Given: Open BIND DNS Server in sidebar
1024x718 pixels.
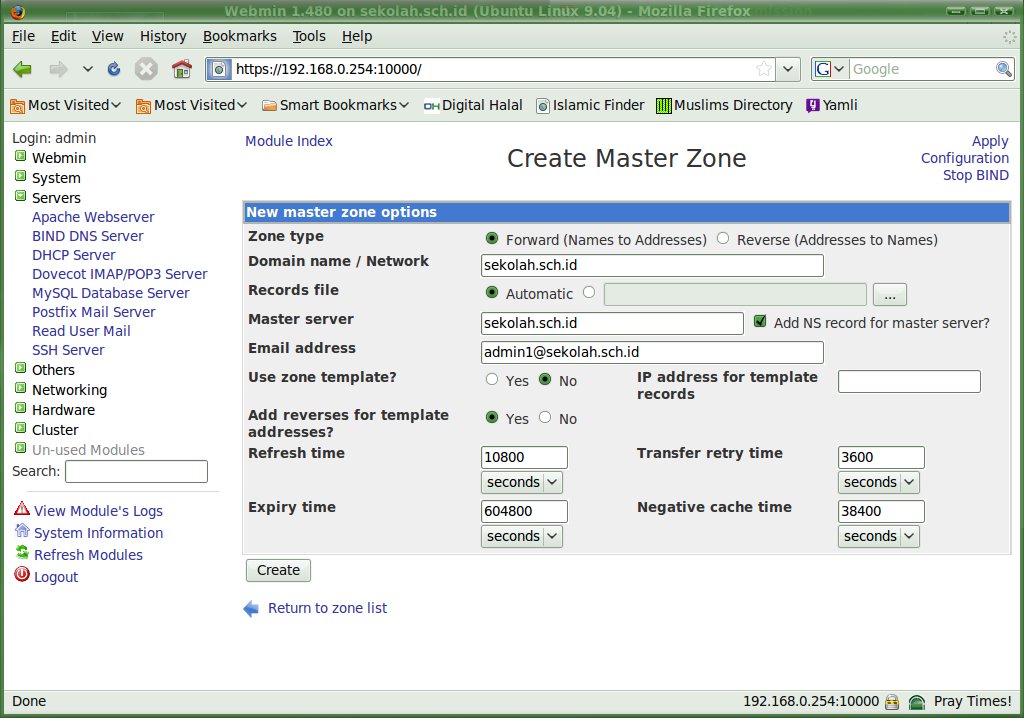Looking at the screenshot, I should tap(87, 236).
